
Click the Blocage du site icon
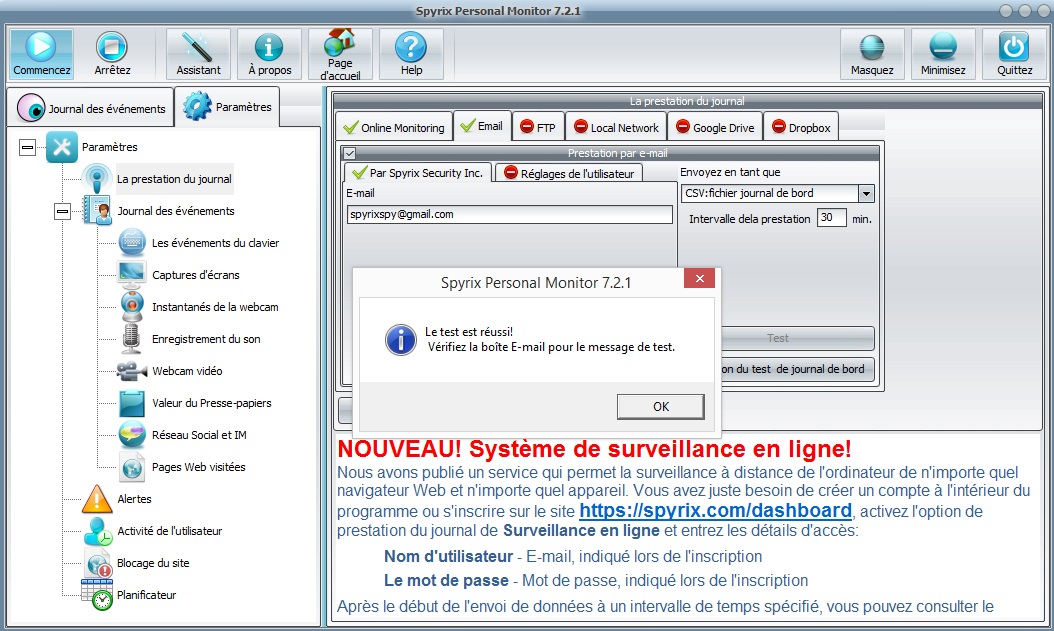pos(98,563)
